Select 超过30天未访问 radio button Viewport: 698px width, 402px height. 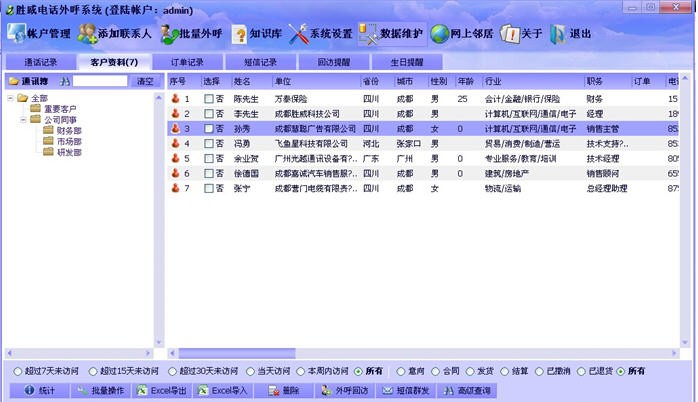tap(173, 371)
